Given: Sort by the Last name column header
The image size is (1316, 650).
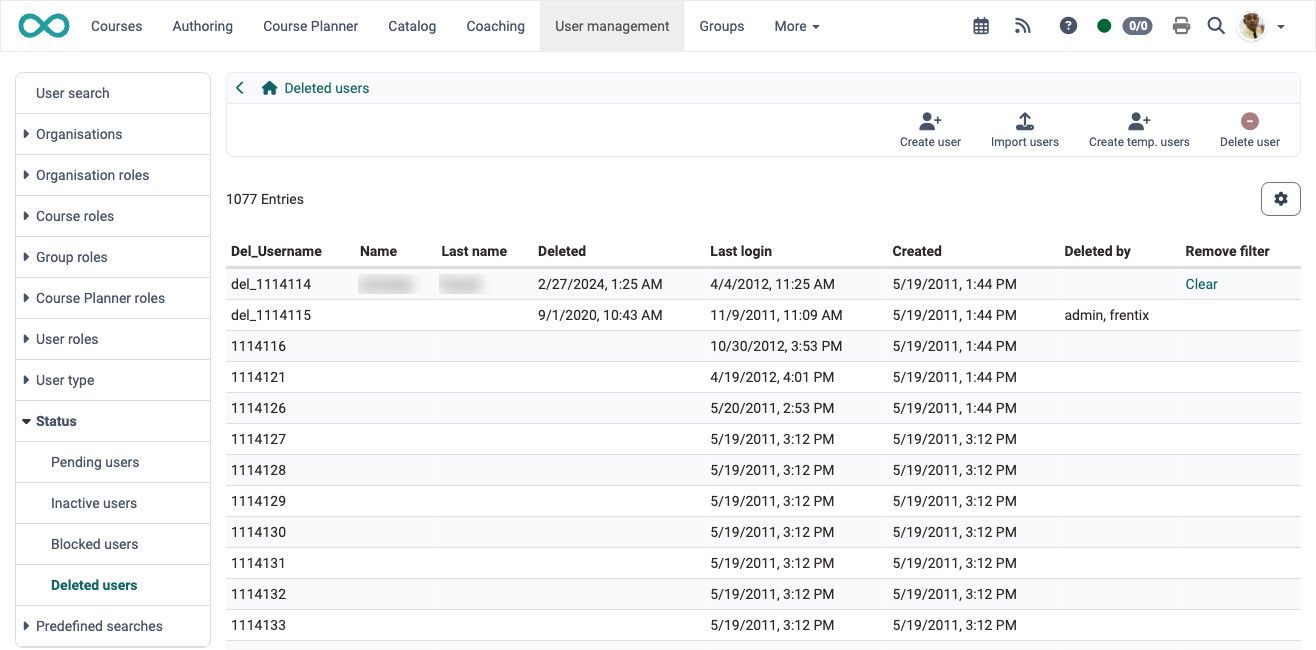Looking at the screenshot, I should (474, 251).
